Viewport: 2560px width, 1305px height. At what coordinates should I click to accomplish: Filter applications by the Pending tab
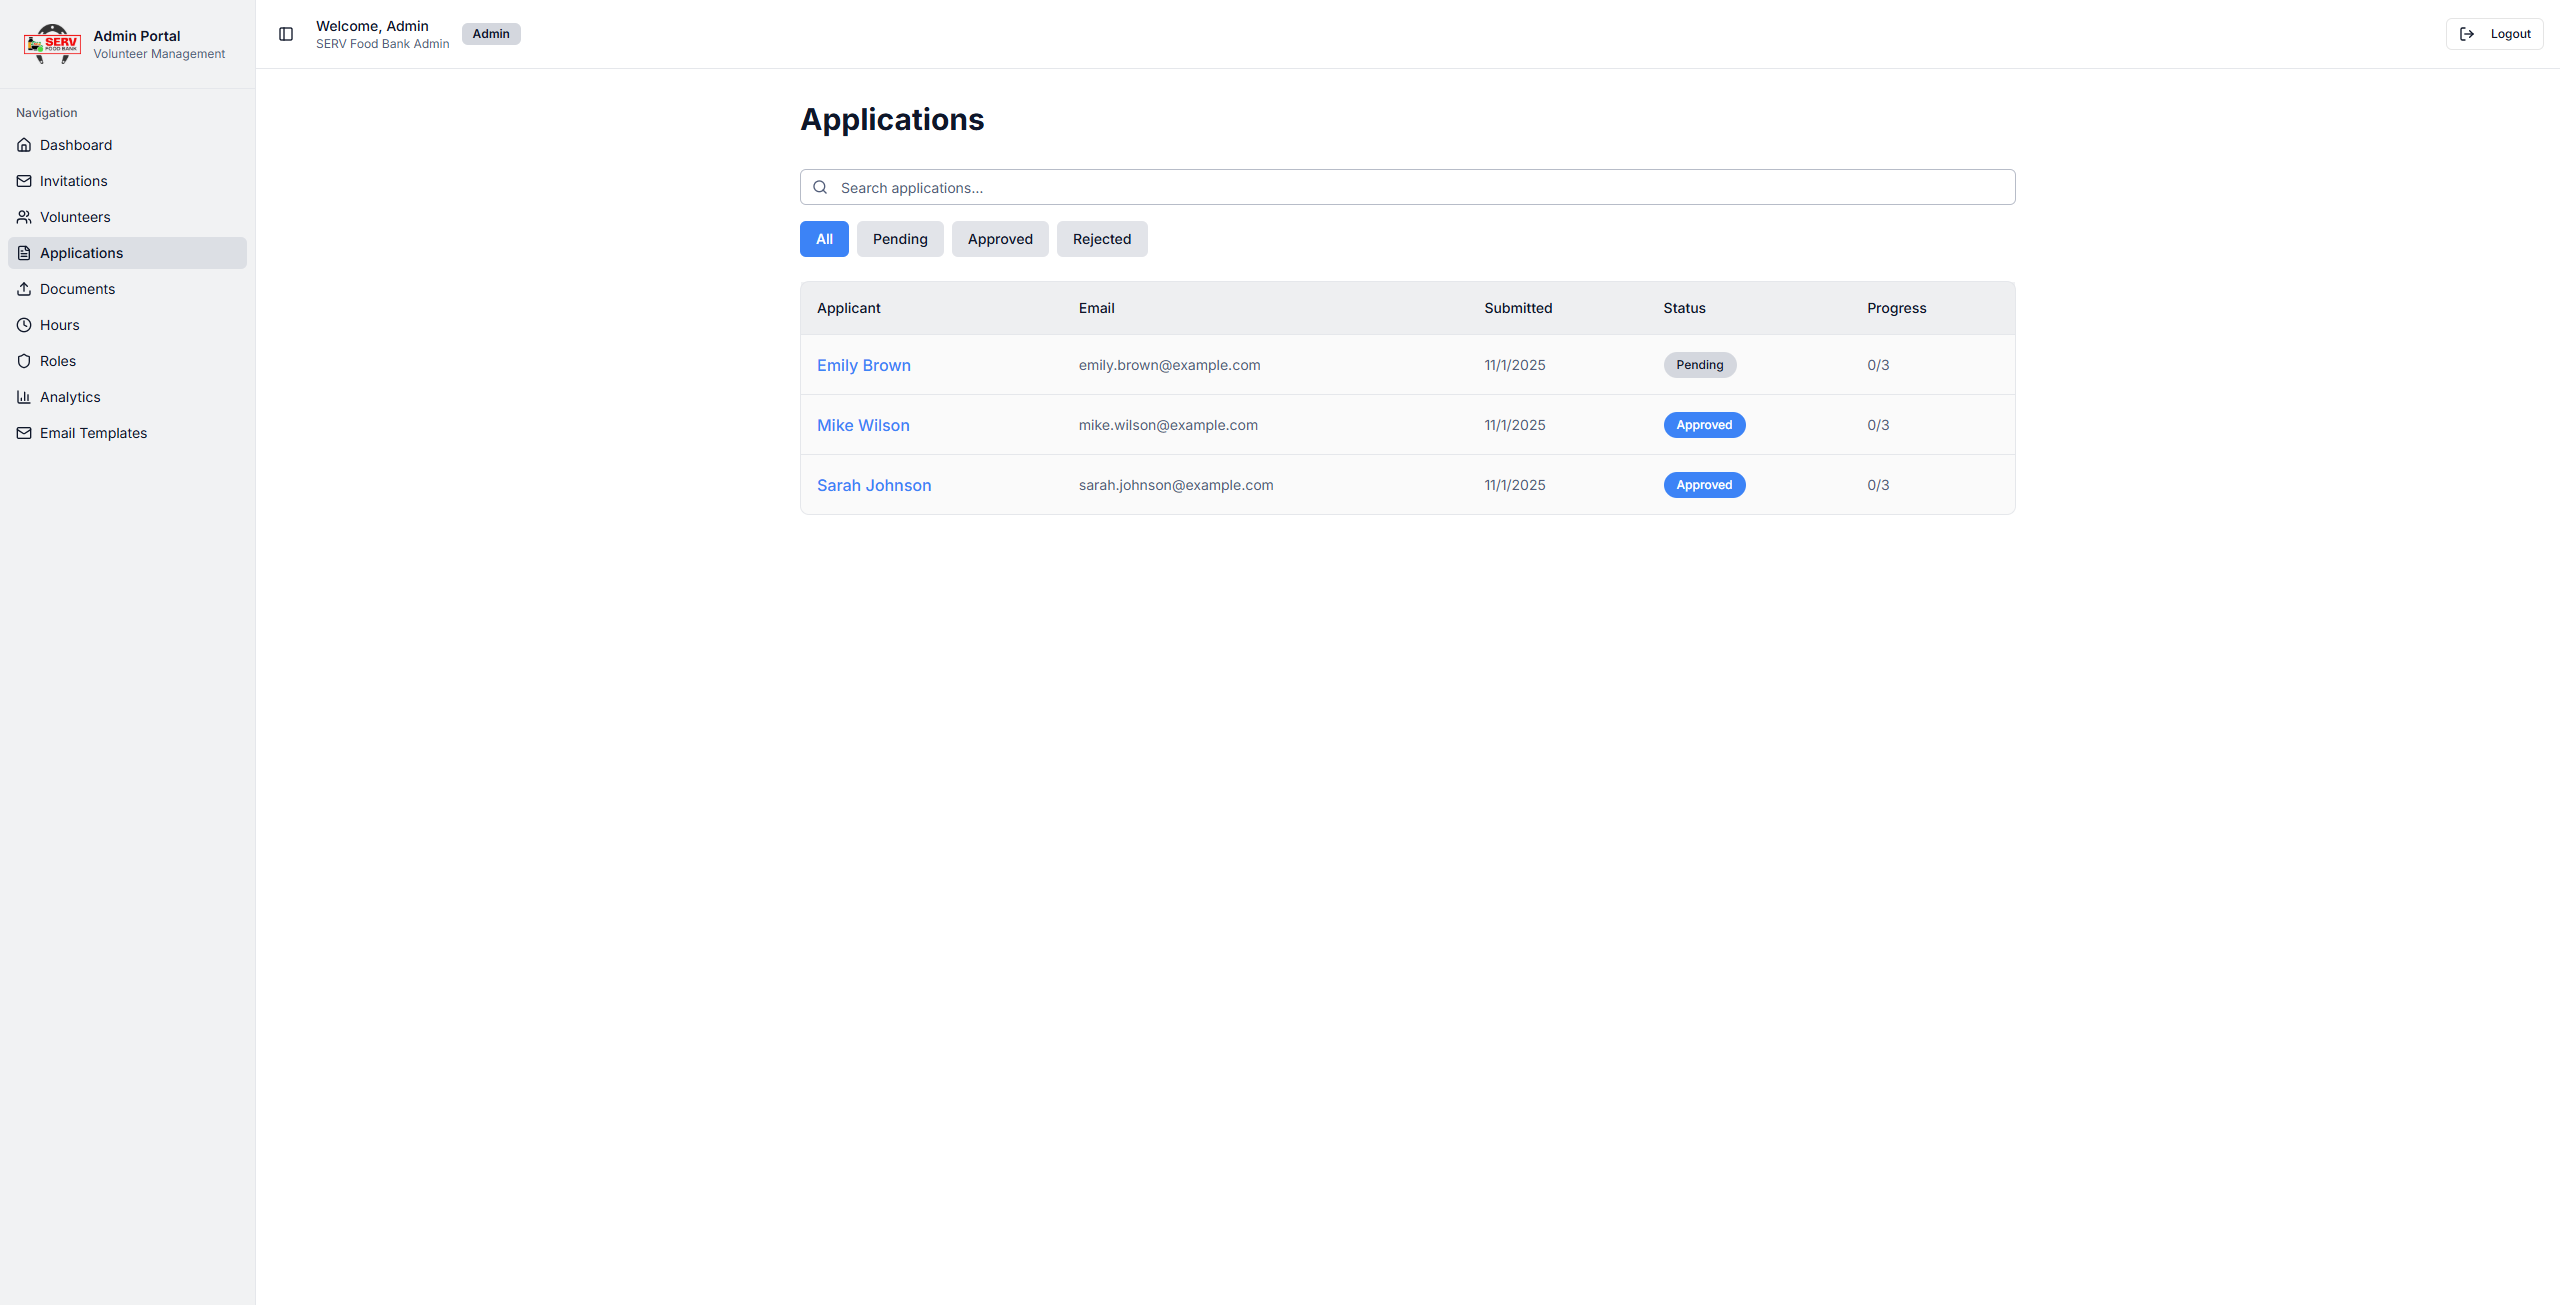tap(899, 239)
